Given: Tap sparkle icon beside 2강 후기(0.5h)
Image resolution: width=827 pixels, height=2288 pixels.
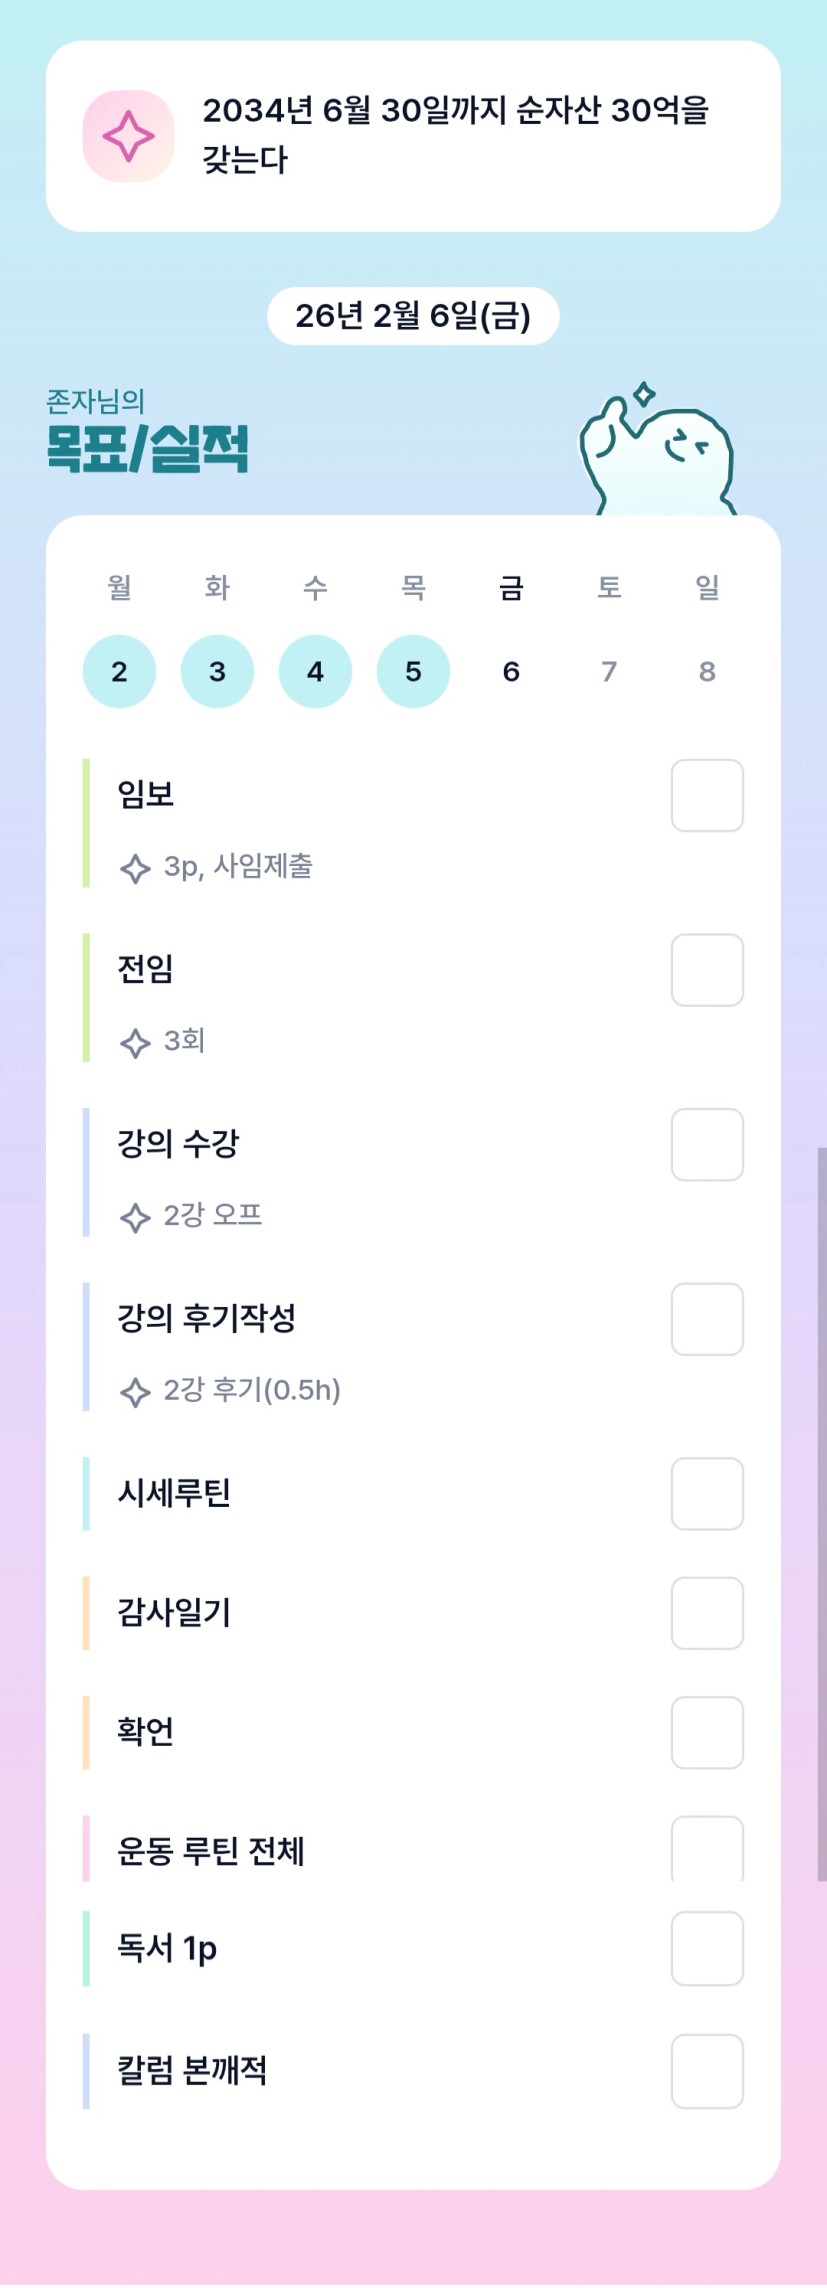Looking at the screenshot, I should (135, 1392).
